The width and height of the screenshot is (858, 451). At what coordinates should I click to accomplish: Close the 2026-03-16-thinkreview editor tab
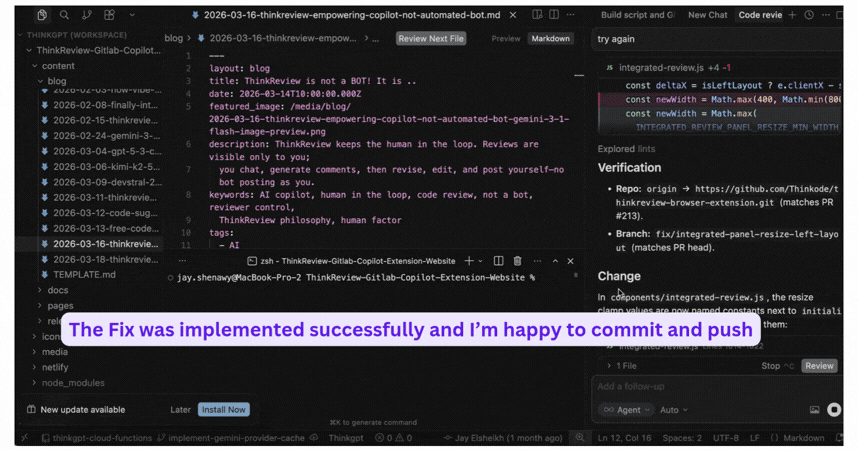(x=513, y=15)
